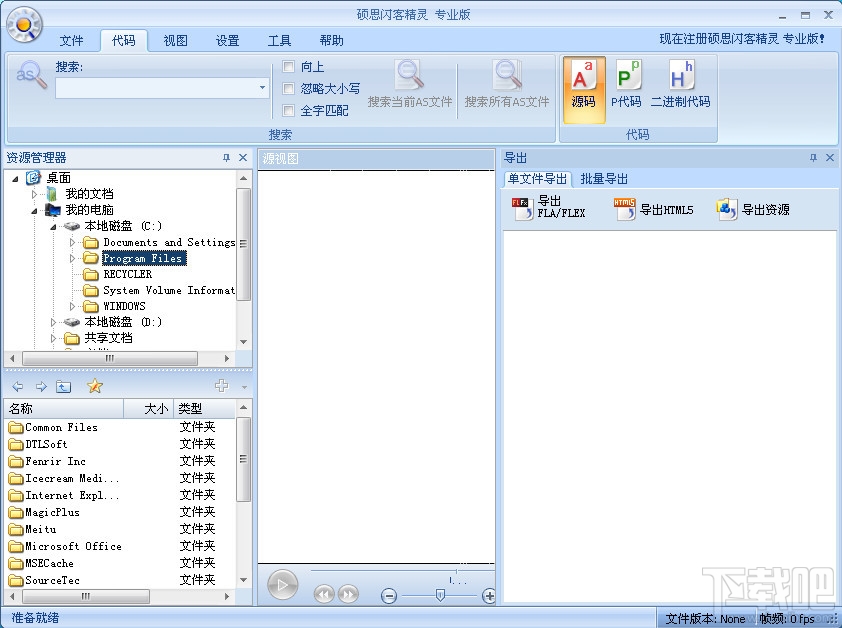The width and height of the screenshot is (842, 628).
Task: Sort file list by 类型 column
Action: tap(204, 409)
